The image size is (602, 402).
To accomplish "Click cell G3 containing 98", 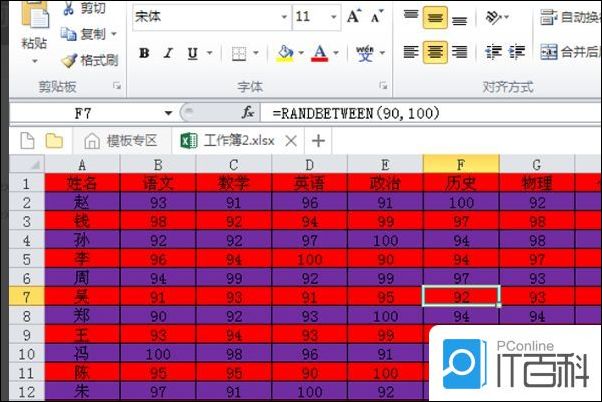I will click(537, 221).
